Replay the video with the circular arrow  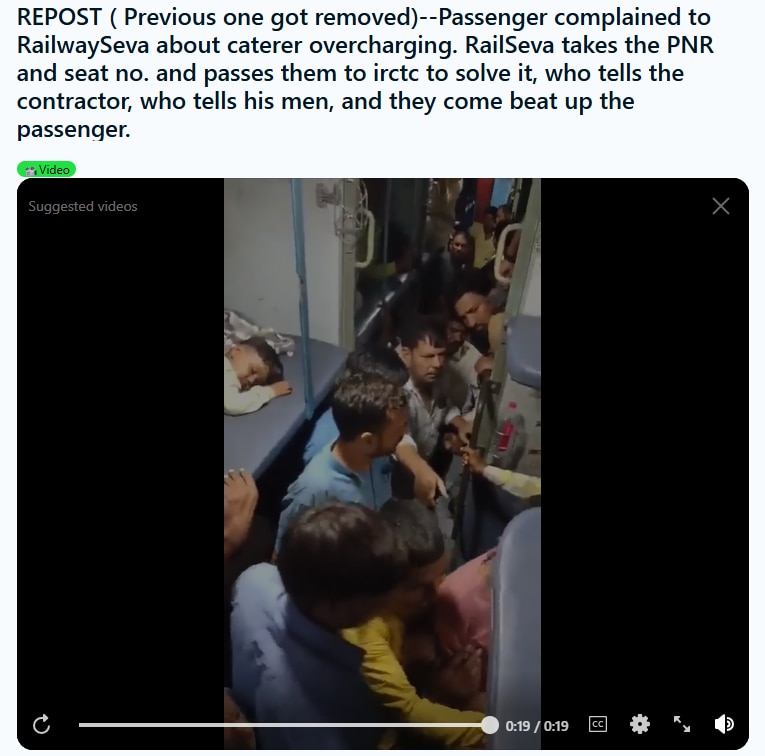click(41, 724)
